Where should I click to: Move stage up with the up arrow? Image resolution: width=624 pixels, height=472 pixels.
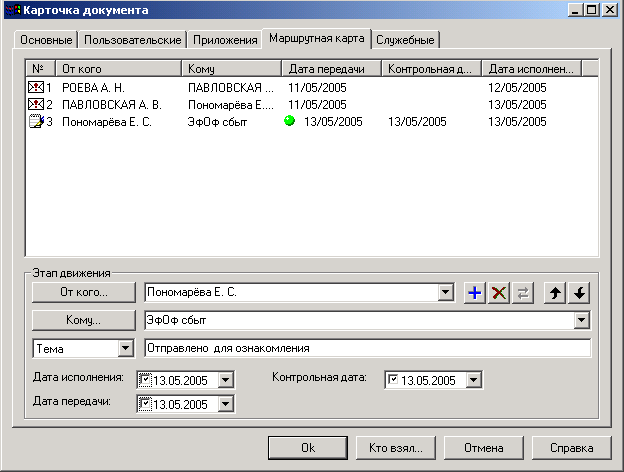(555, 293)
